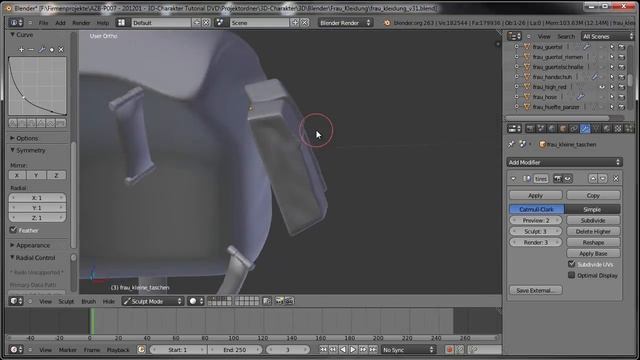Screen dimensions: 640x360
Task: Open Constraints properties tab icon
Action: click(x=574, y=129)
